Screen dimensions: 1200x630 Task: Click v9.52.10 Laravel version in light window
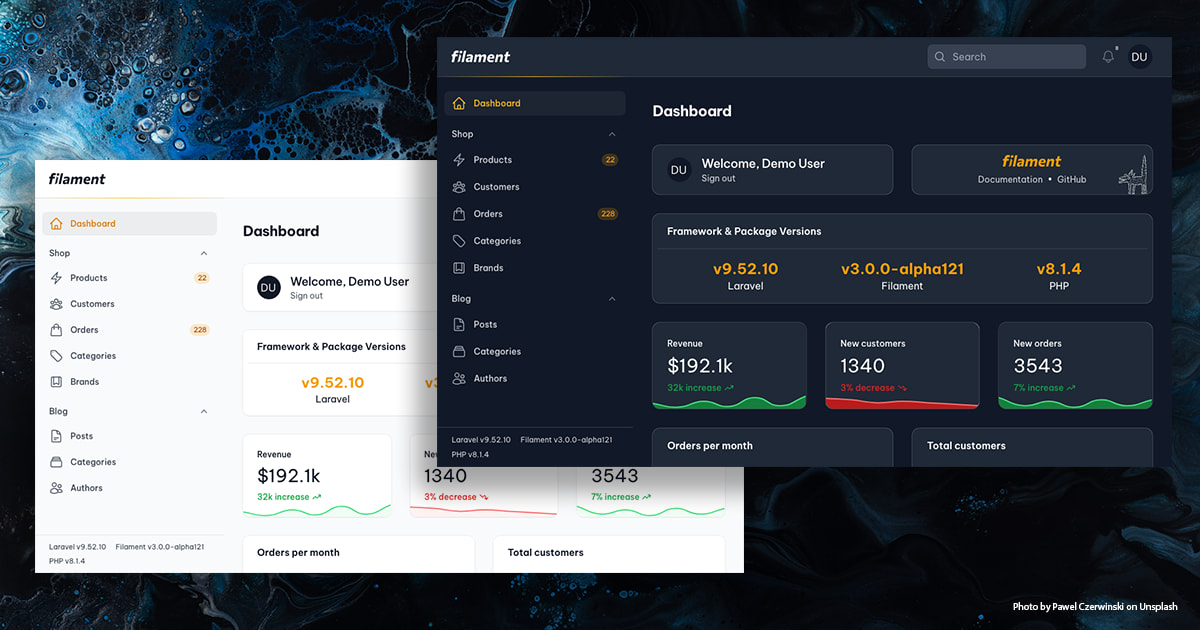pyautogui.click(x=332, y=382)
